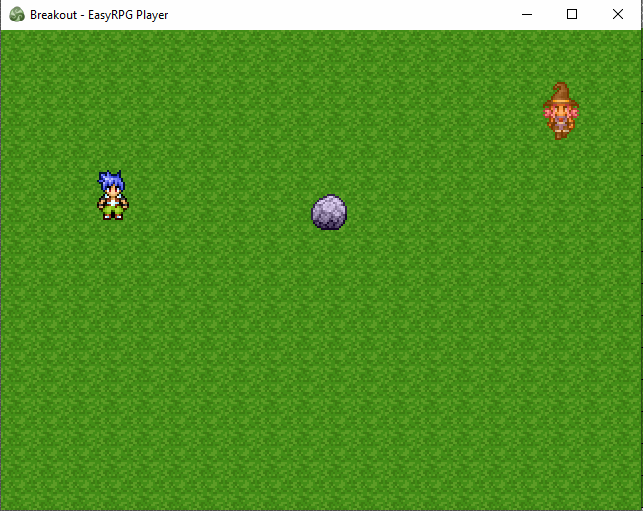Maximize the Breakout window

[572, 14]
